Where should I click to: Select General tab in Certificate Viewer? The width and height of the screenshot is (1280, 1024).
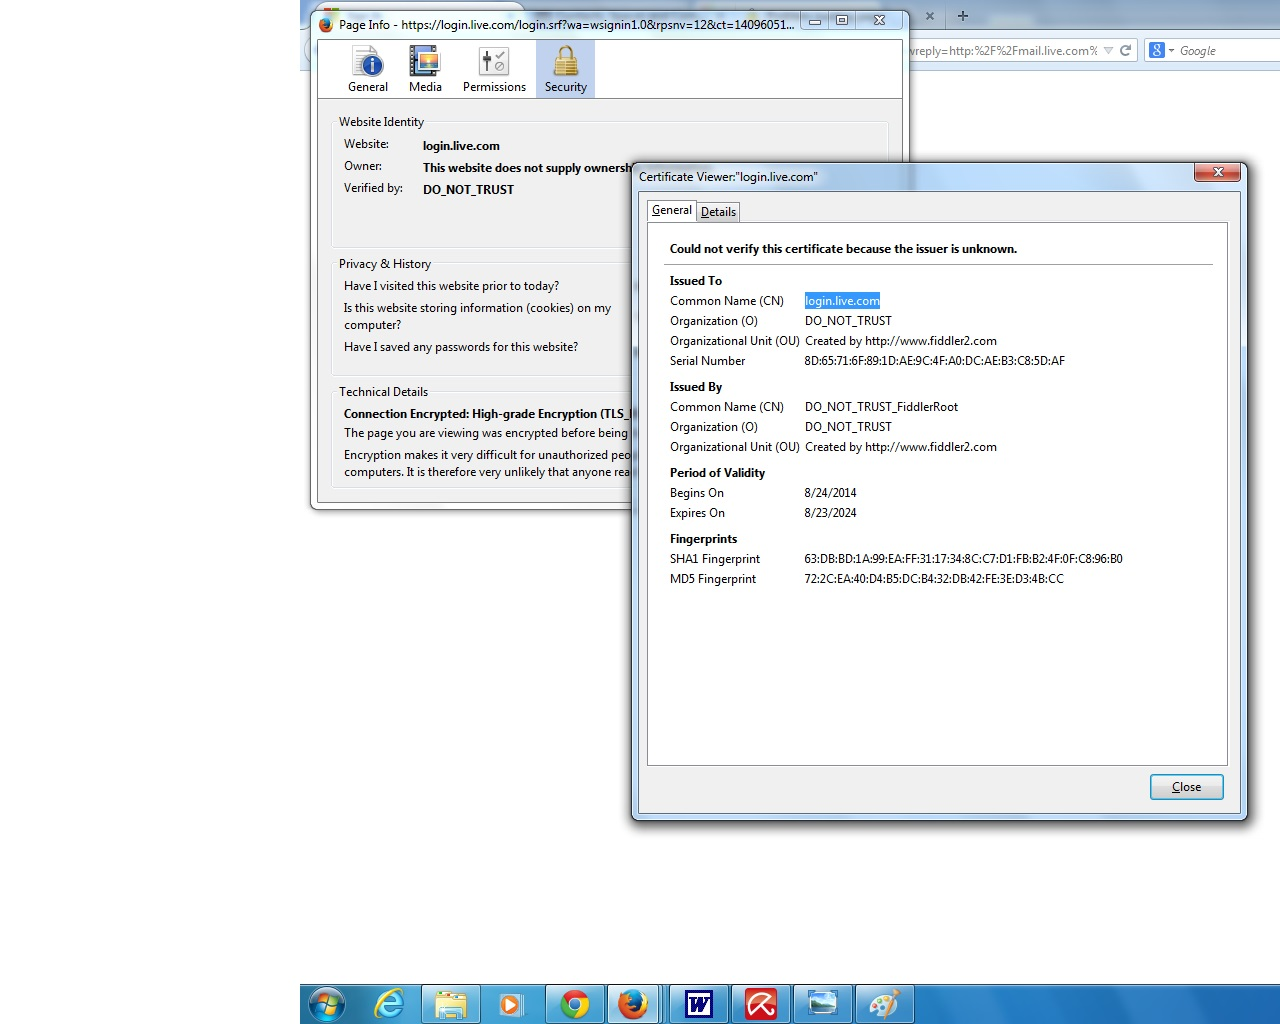click(x=672, y=210)
